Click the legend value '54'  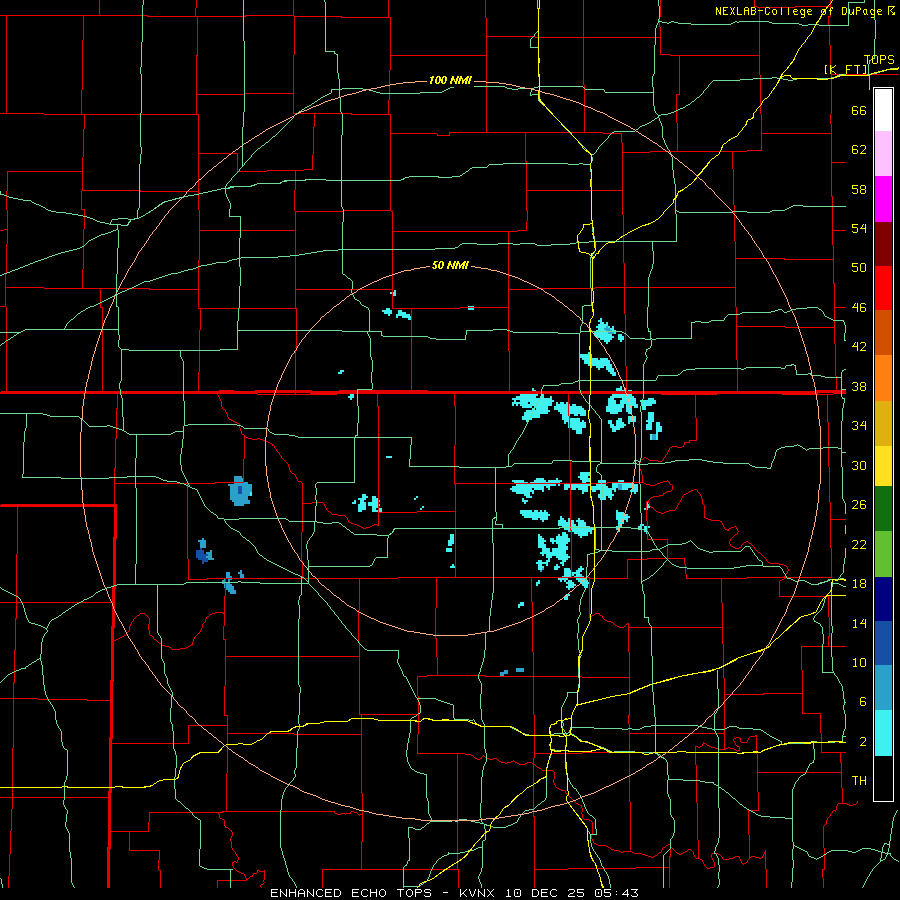click(x=859, y=228)
